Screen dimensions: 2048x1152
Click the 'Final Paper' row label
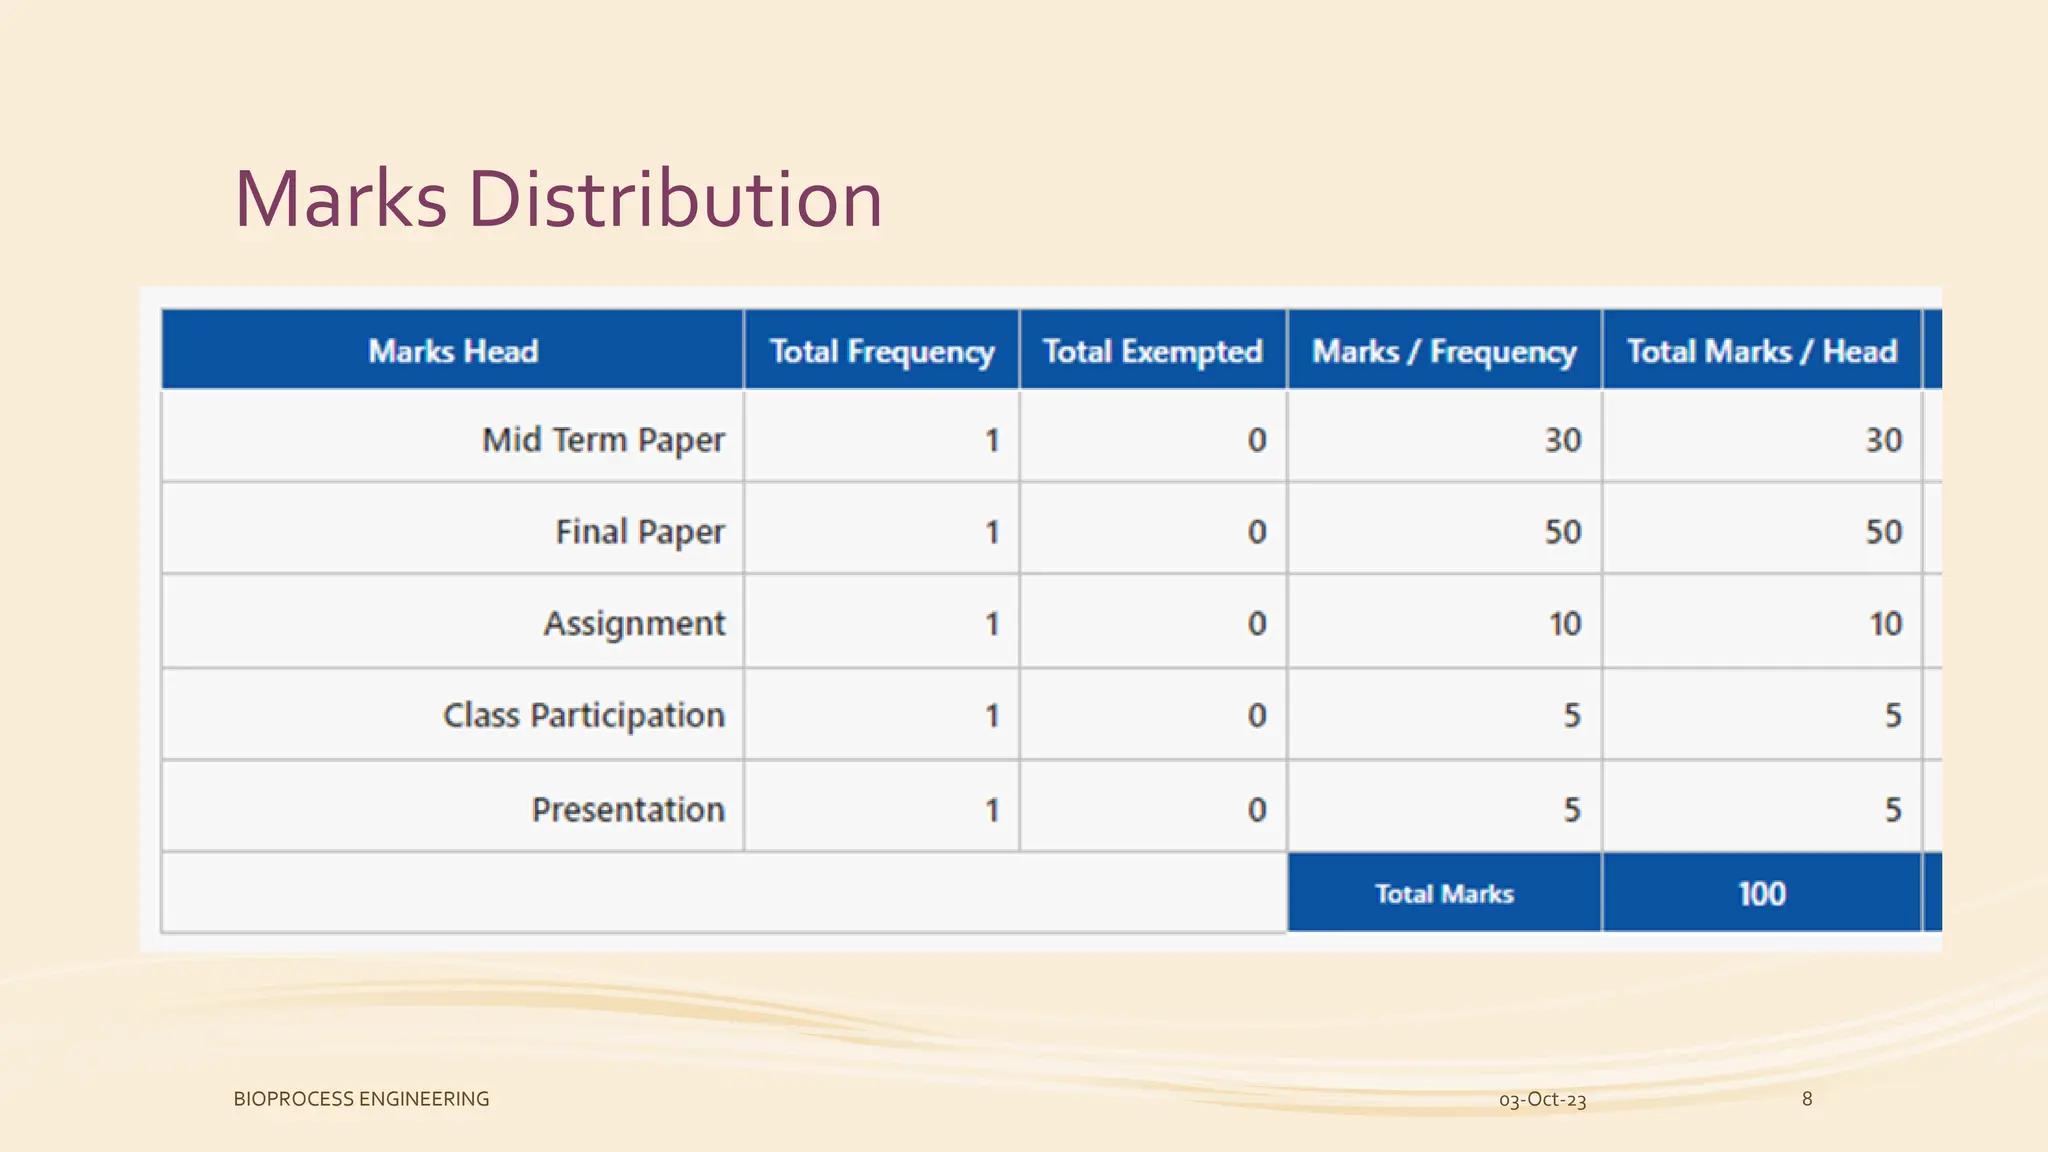coord(640,532)
